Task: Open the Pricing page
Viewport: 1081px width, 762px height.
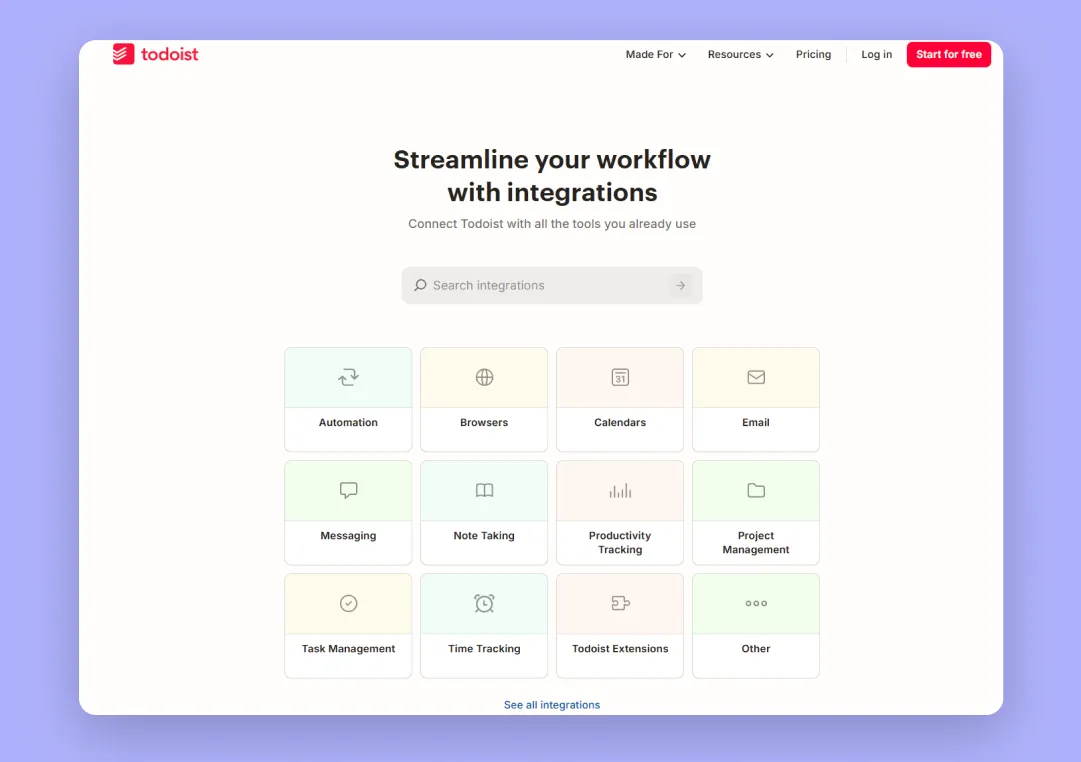Action: (813, 54)
